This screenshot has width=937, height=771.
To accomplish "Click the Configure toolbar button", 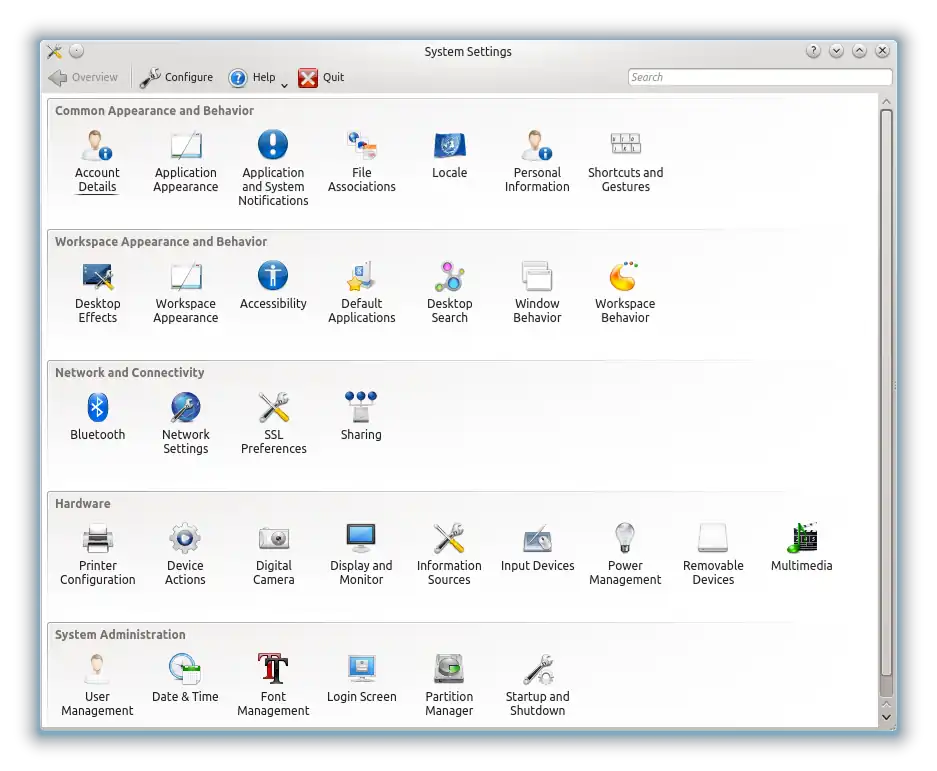I will tap(176, 77).
